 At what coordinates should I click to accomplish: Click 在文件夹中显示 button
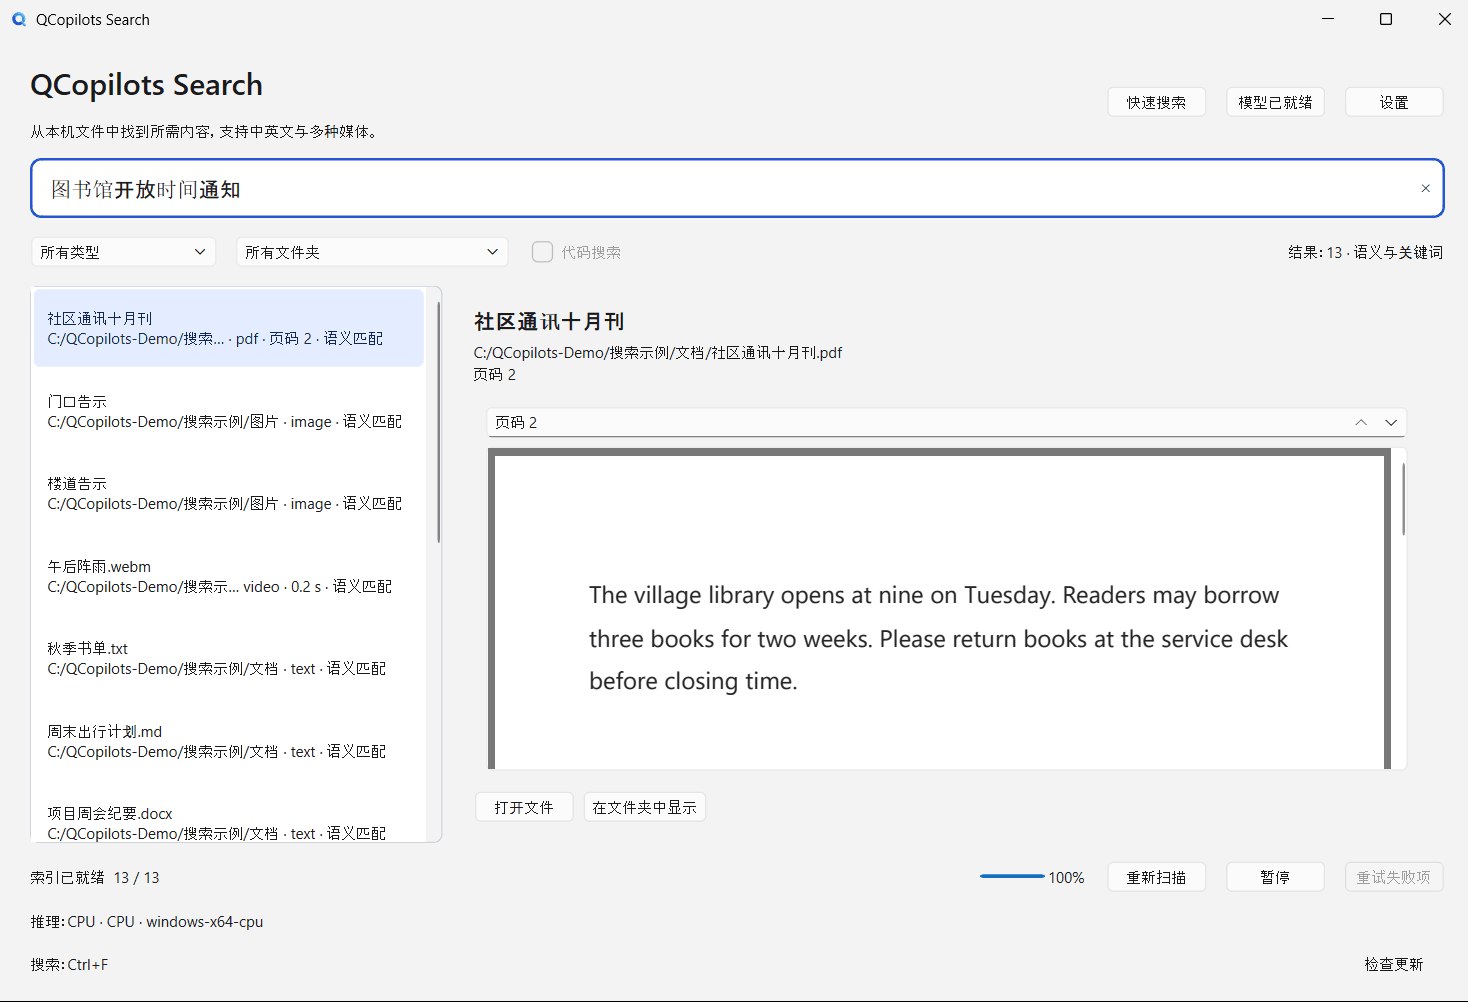[645, 807]
